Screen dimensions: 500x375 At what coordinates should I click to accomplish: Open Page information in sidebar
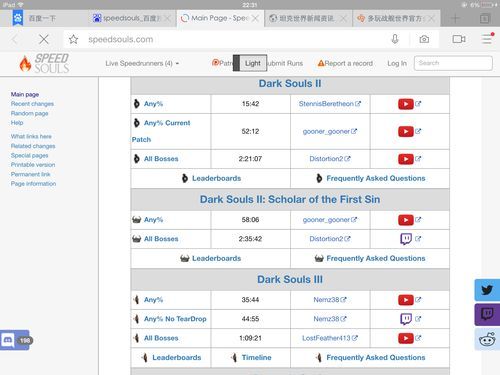point(33,184)
